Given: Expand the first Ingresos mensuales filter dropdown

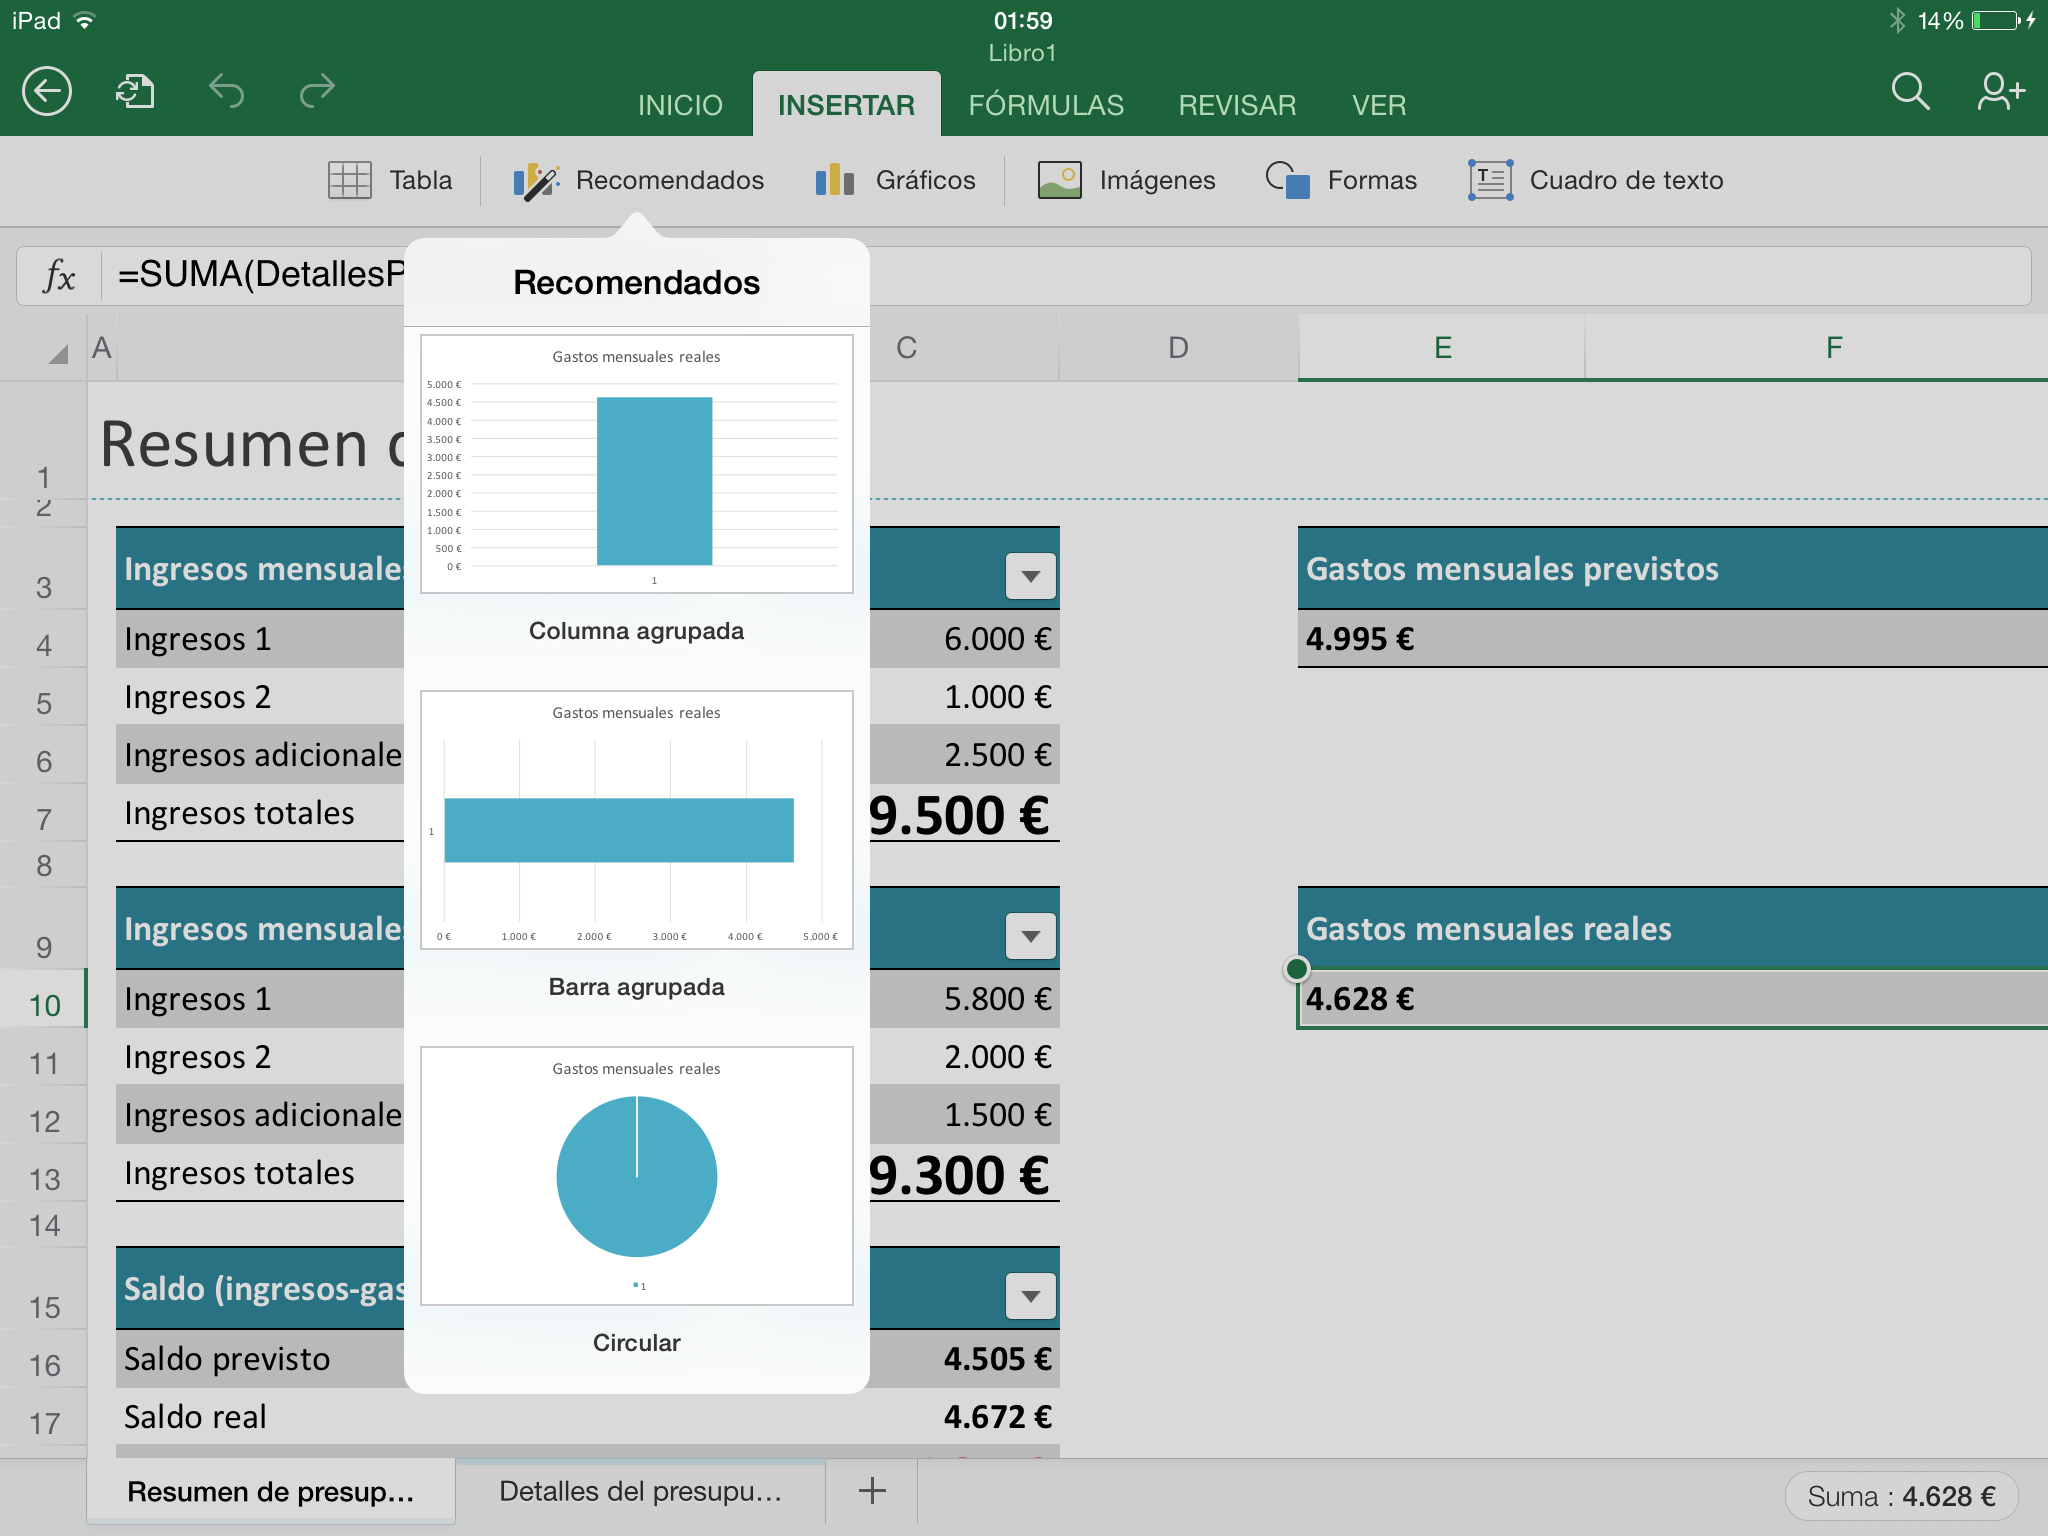Looking at the screenshot, I should (1030, 576).
